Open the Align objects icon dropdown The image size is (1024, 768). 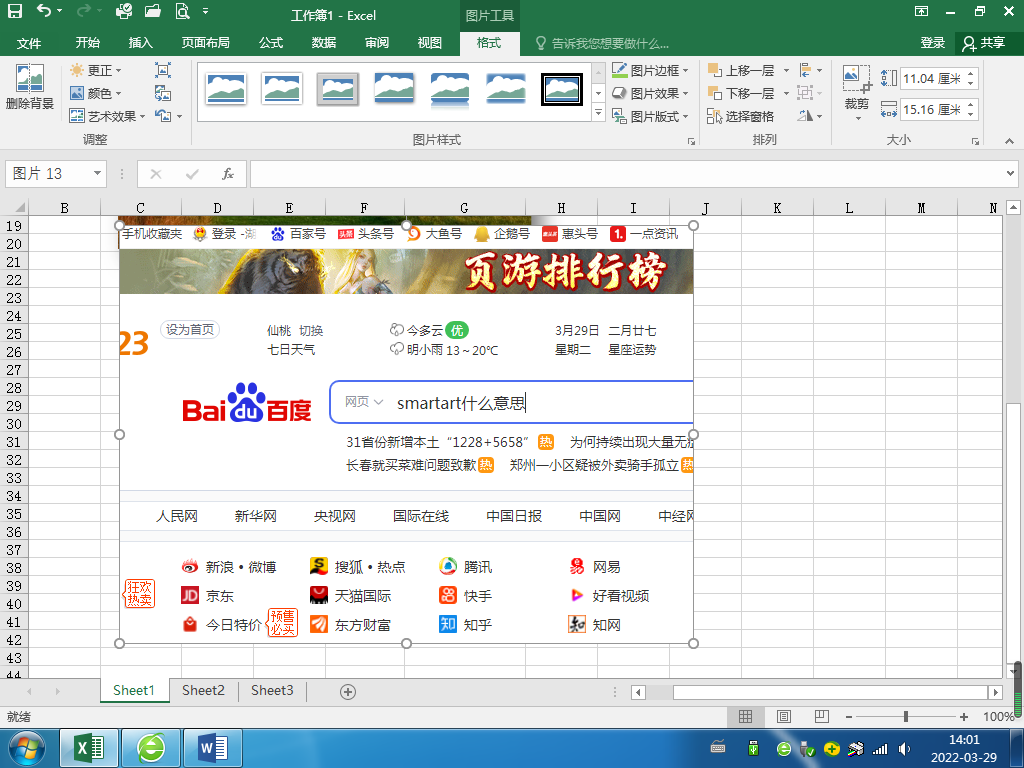coord(810,70)
